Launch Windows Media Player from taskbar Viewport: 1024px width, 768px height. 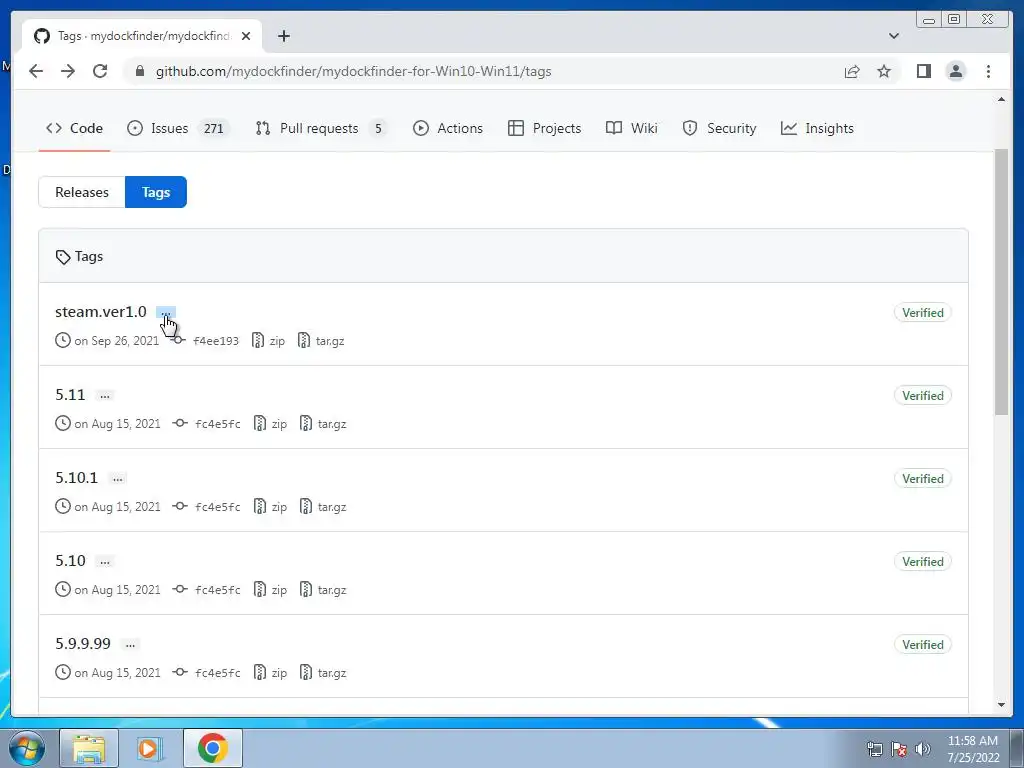(150, 748)
